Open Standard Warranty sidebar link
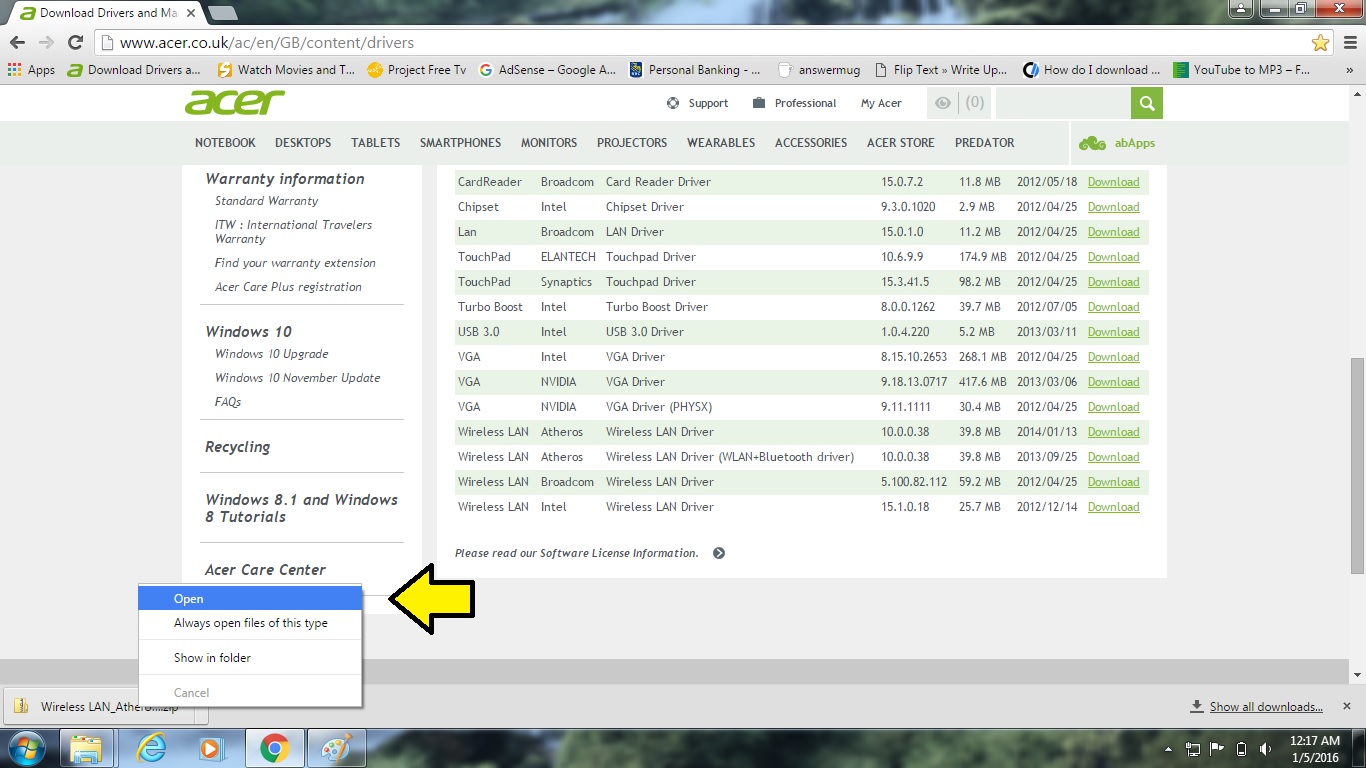Image resolution: width=1366 pixels, height=768 pixels. click(x=266, y=201)
